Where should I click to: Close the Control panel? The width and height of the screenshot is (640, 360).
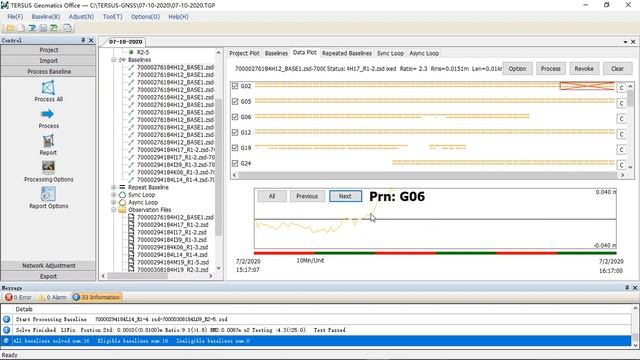(x=91, y=40)
